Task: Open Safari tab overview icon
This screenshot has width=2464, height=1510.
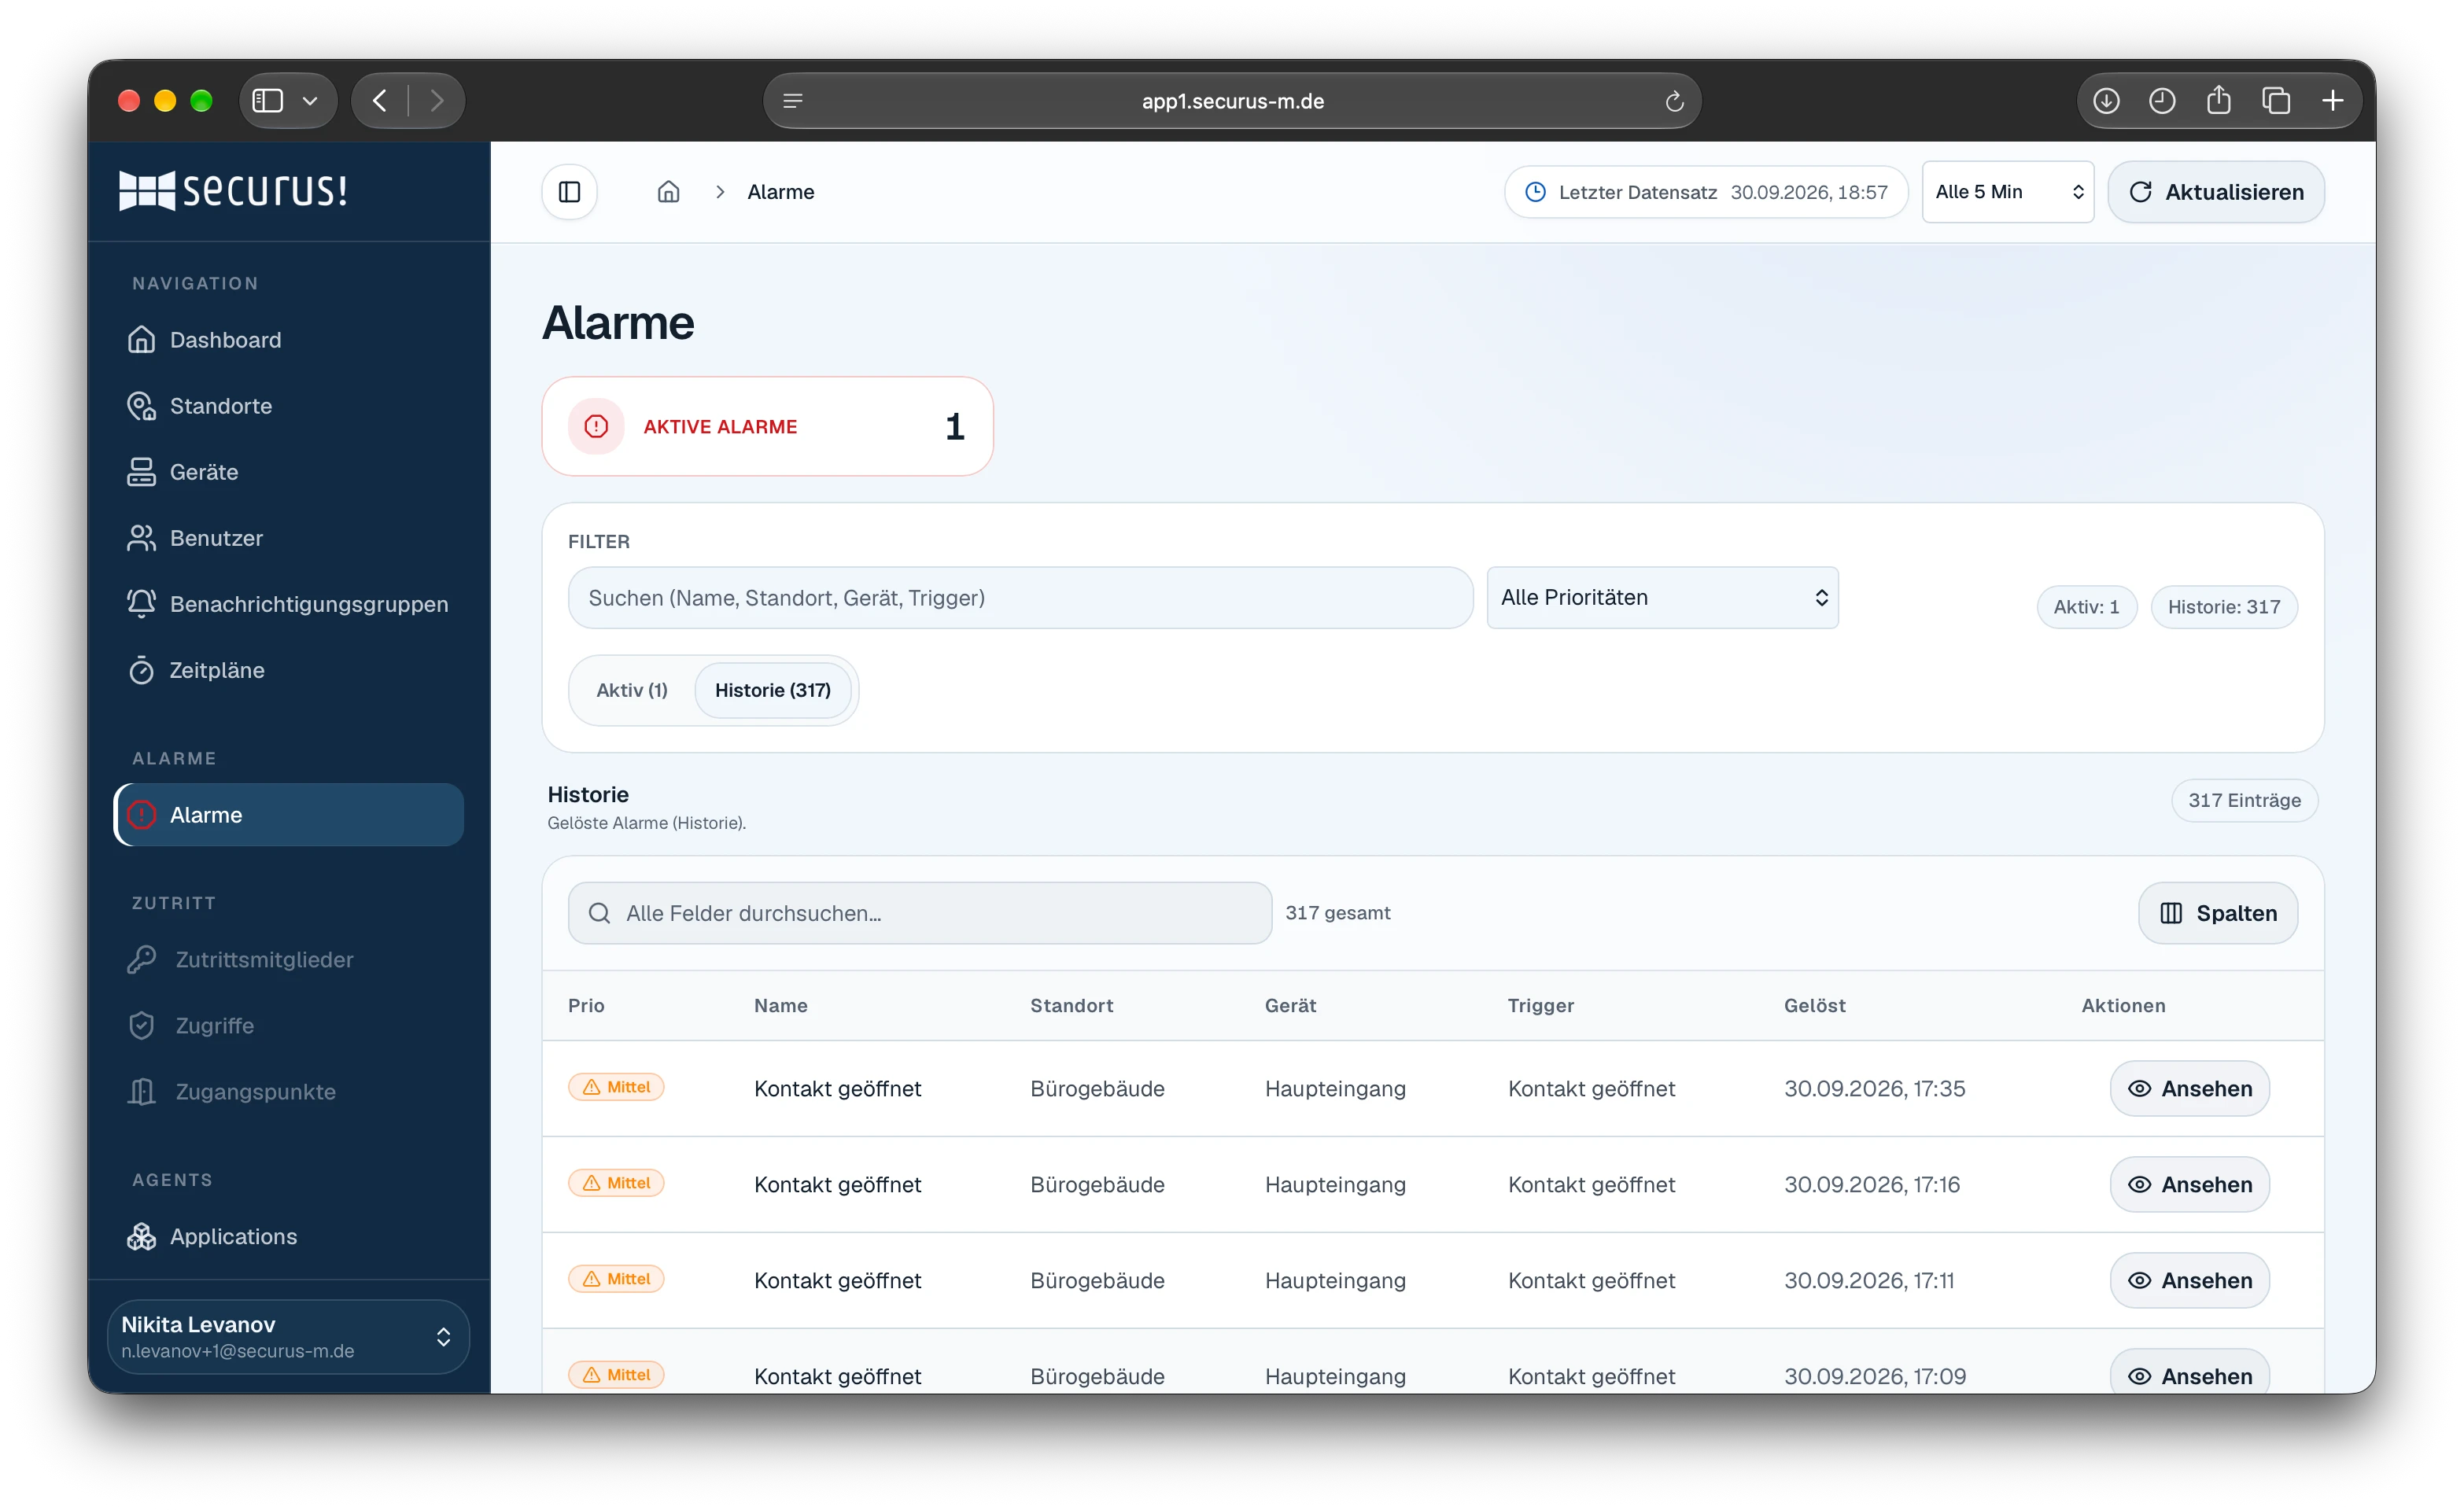Action: click(x=2276, y=101)
